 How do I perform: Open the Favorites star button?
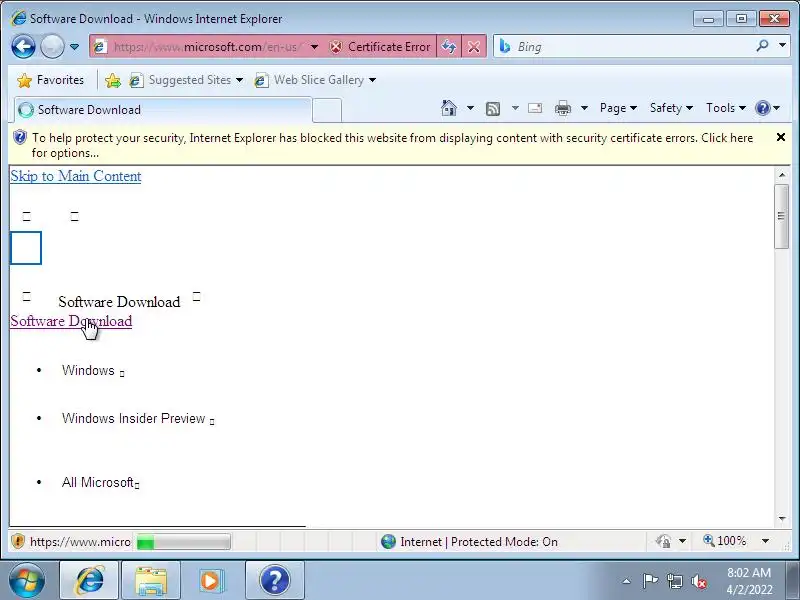tap(50, 80)
